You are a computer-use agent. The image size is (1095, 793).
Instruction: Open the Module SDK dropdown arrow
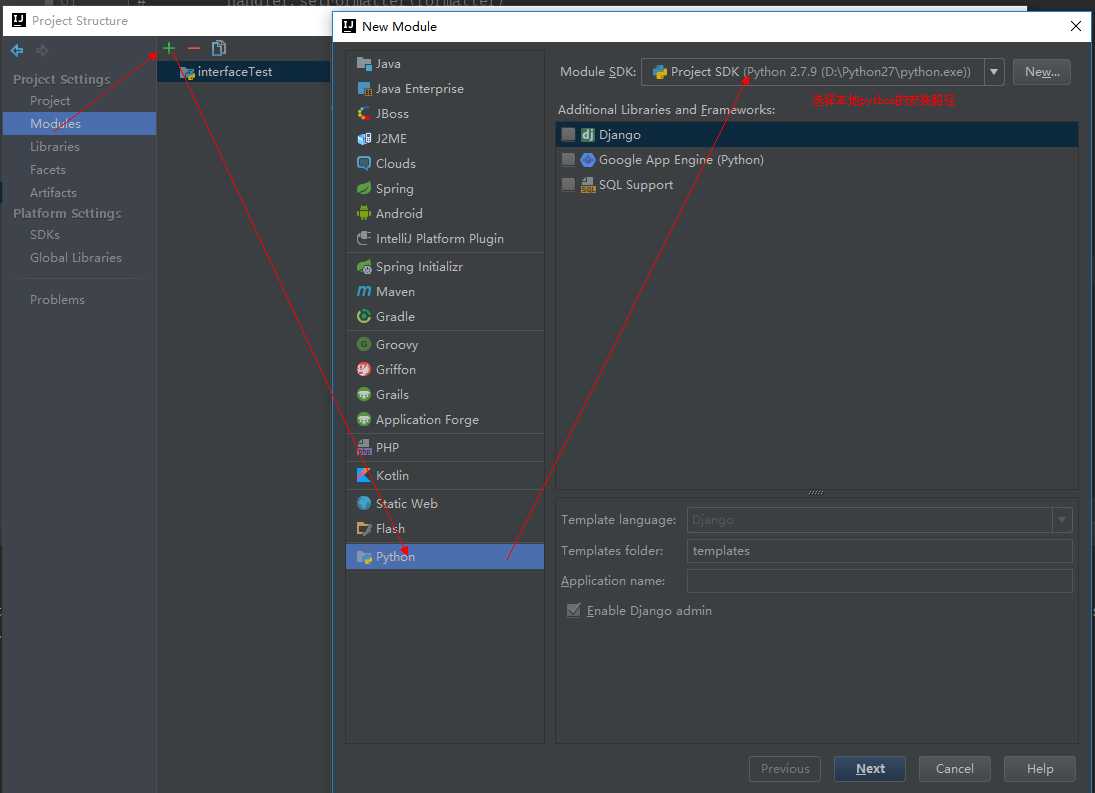pos(994,72)
